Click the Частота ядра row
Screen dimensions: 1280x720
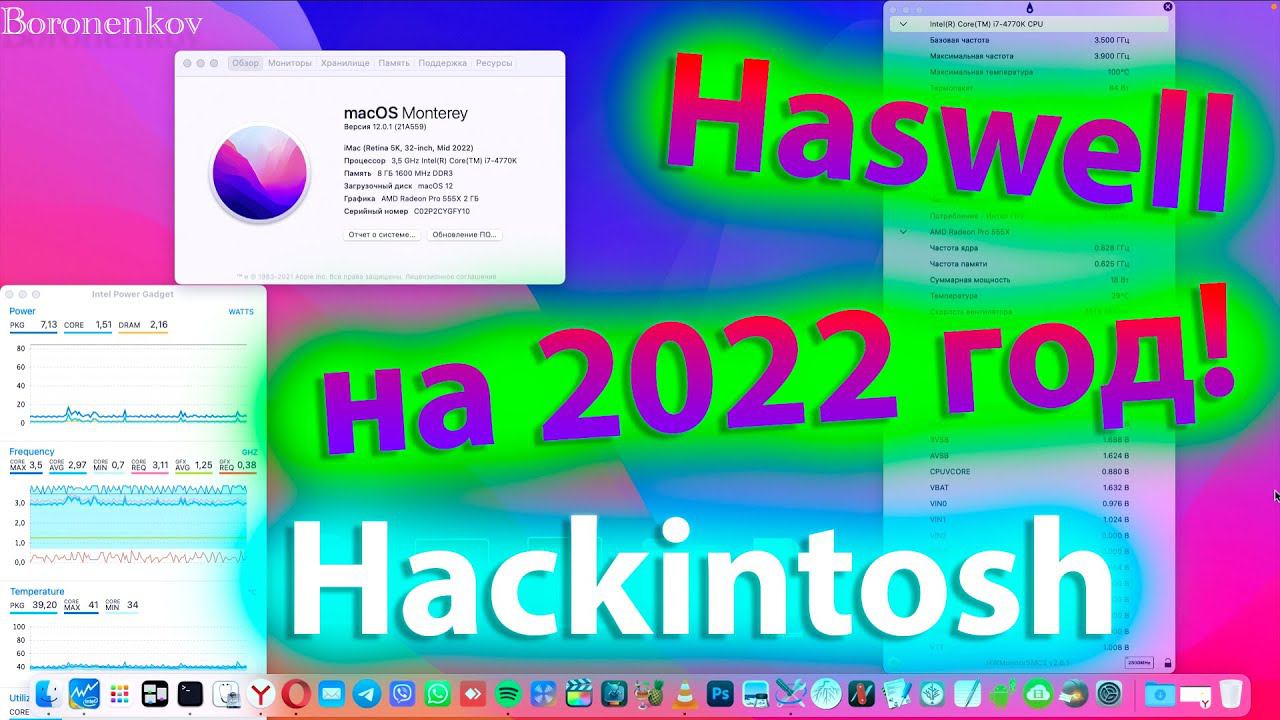[x=1029, y=248]
